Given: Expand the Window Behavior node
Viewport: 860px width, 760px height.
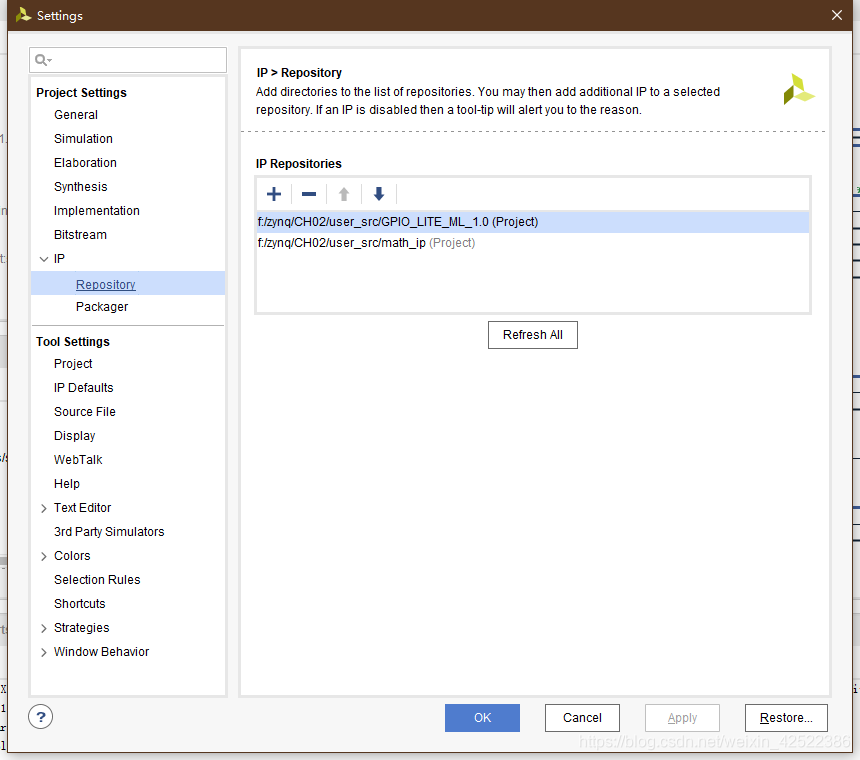Looking at the screenshot, I should tap(44, 652).
